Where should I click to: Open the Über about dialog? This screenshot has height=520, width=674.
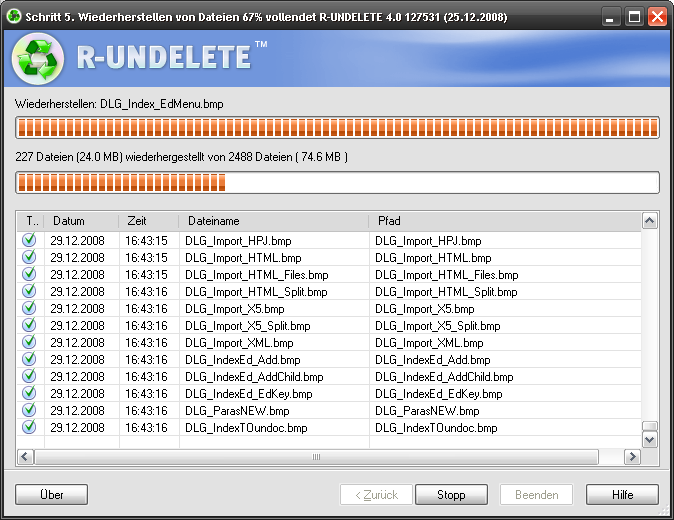point(52,495)
